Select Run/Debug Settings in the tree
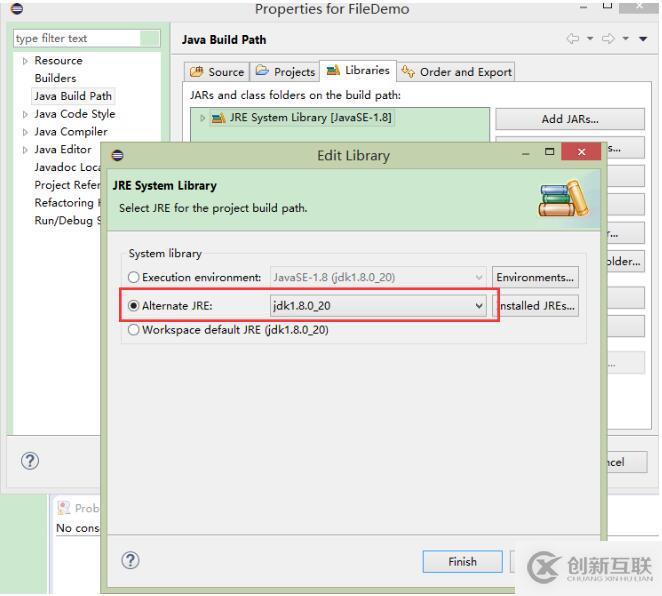The image size is (662, 596). click(x=67, y=220)
